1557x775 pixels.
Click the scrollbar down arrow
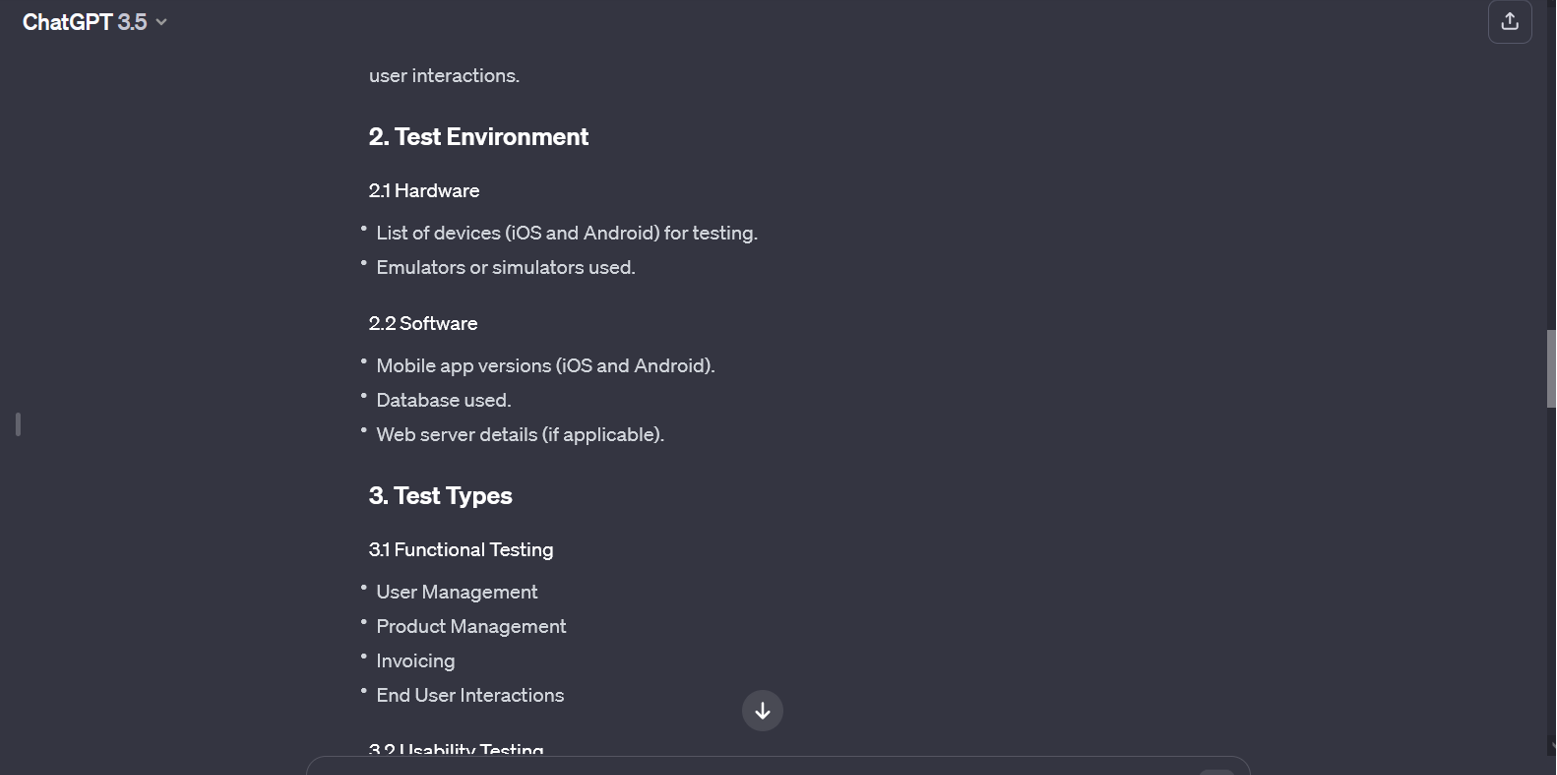pos(1550,747)
